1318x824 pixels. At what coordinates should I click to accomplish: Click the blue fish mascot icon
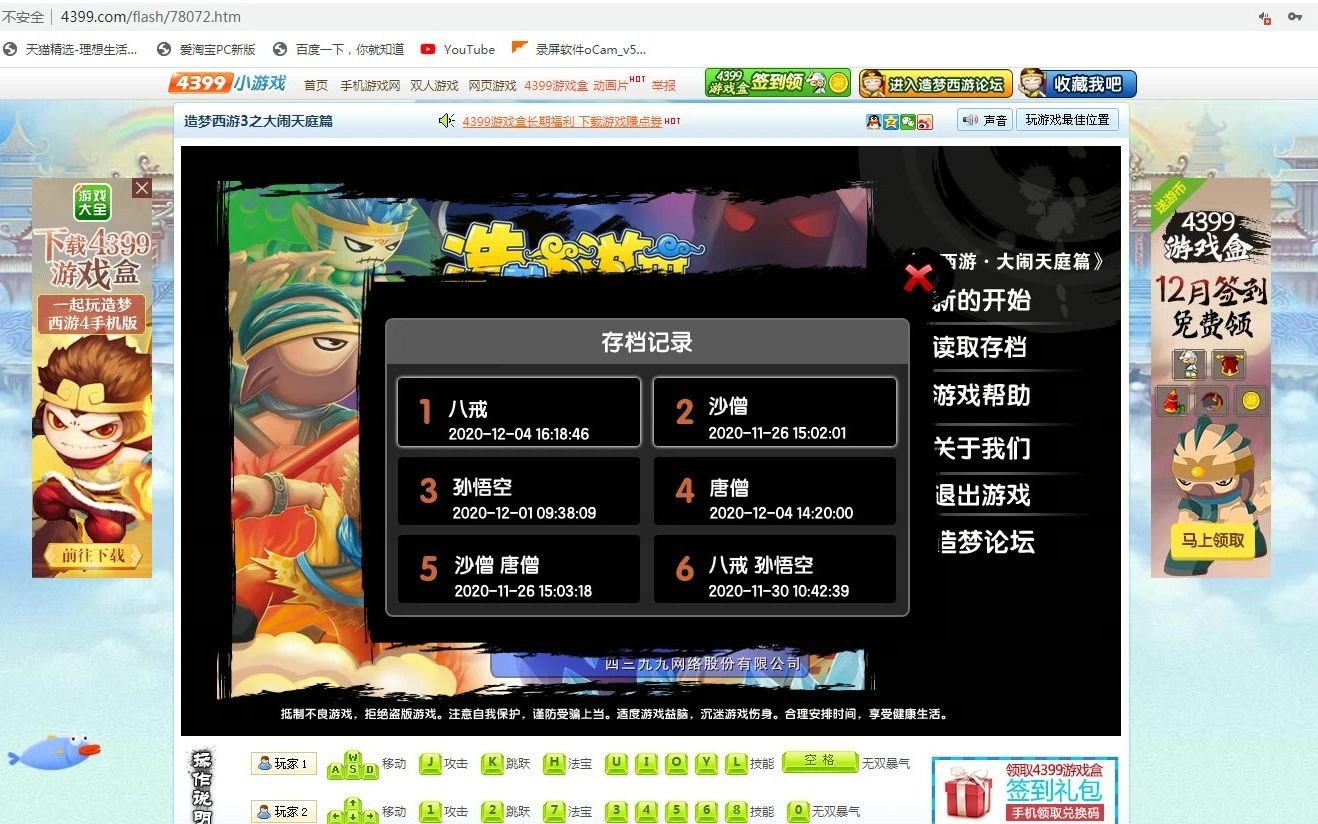55,751
